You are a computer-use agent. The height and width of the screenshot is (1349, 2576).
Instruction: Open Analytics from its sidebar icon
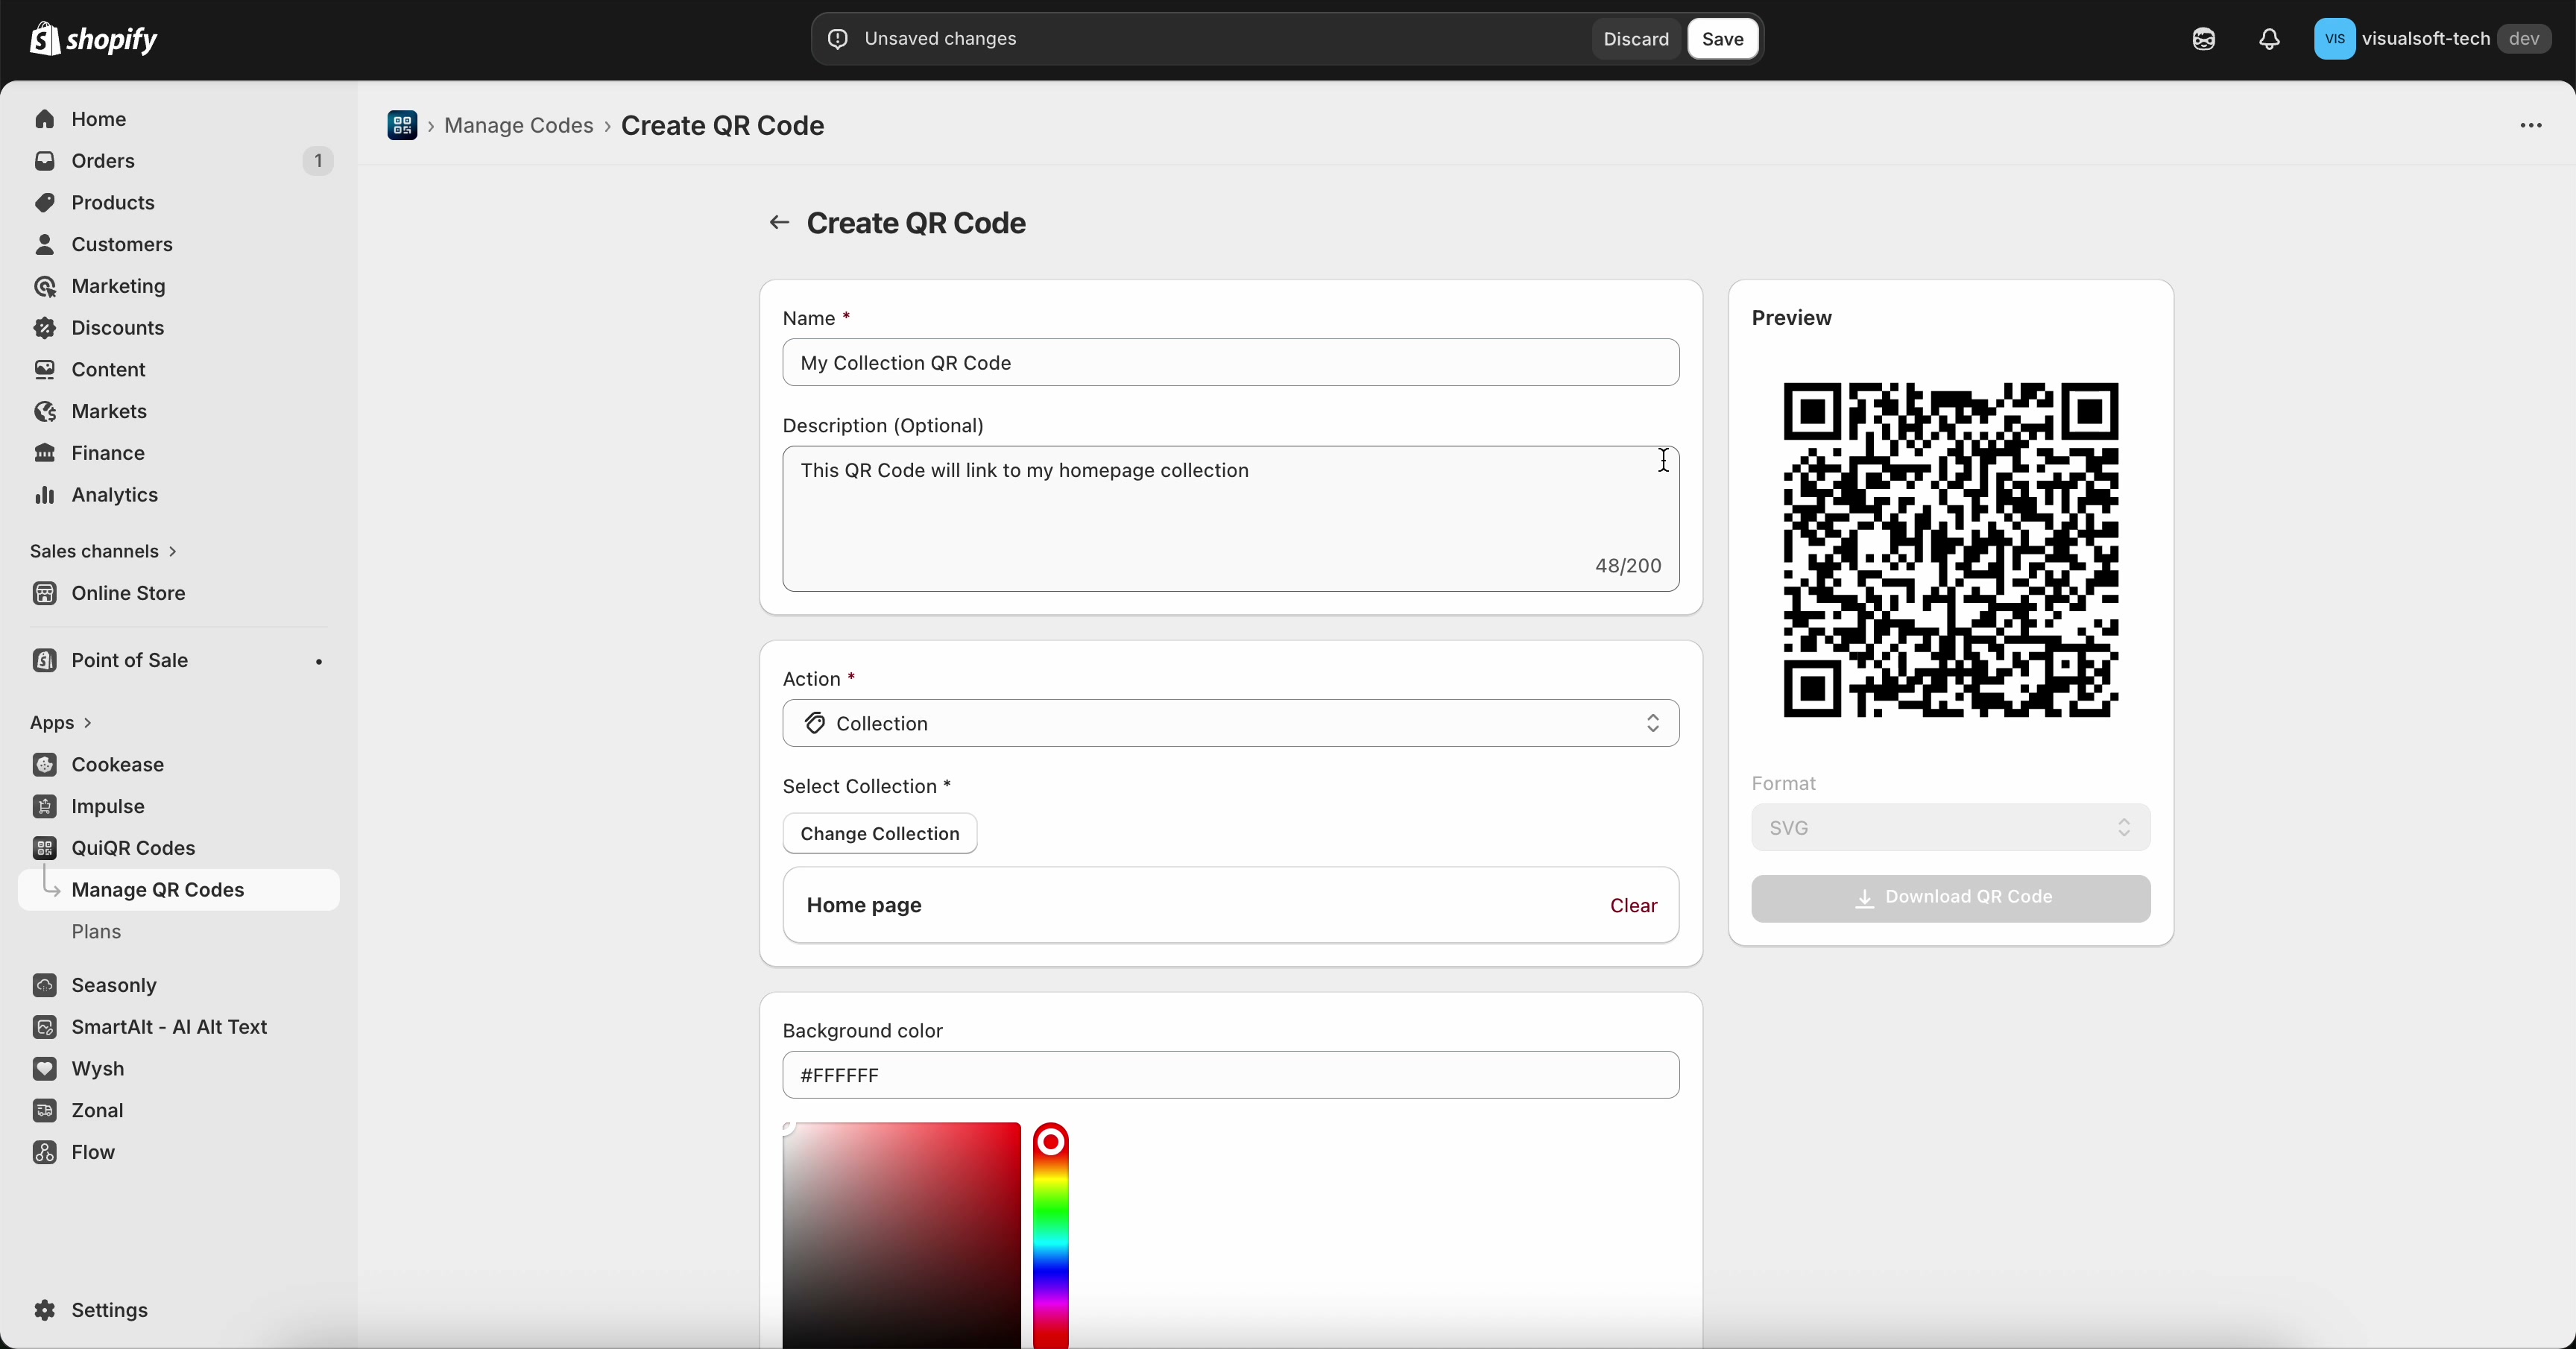45,495
